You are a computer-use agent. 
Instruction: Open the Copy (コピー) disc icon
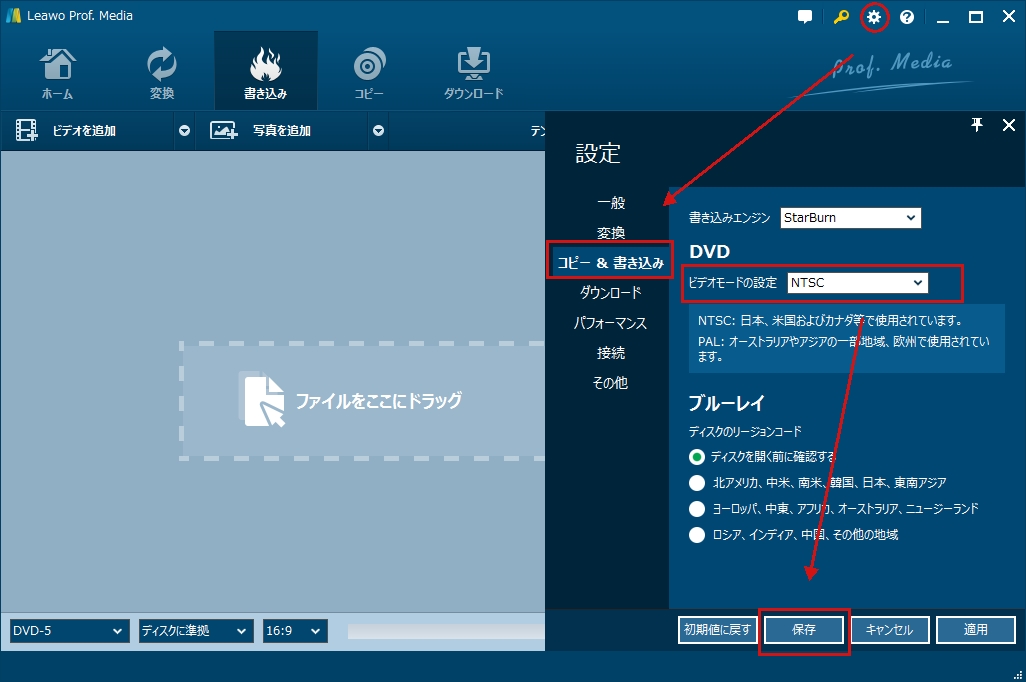coord(369,64)
